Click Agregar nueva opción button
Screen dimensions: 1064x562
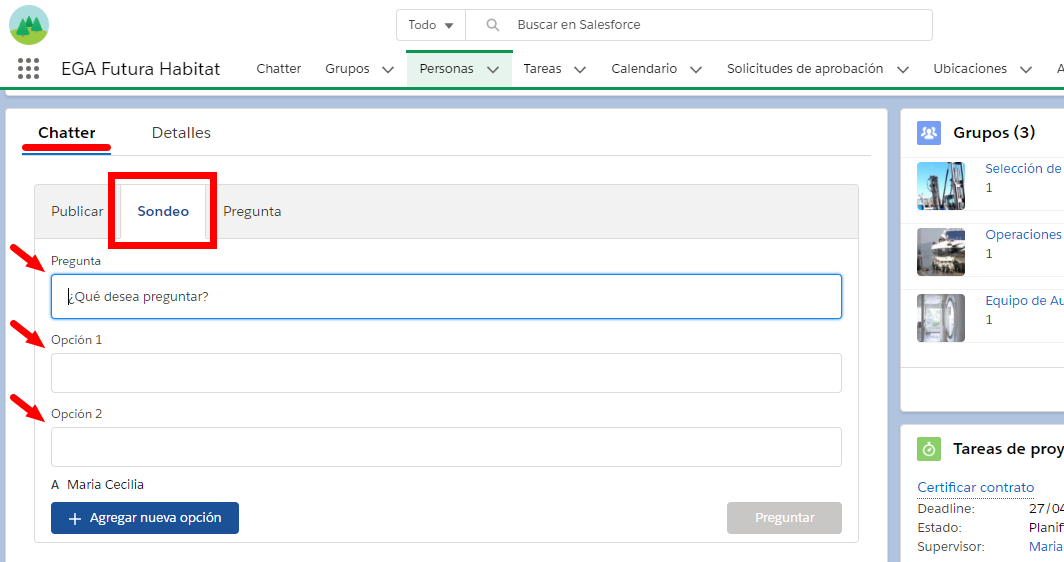pos(145,518)
